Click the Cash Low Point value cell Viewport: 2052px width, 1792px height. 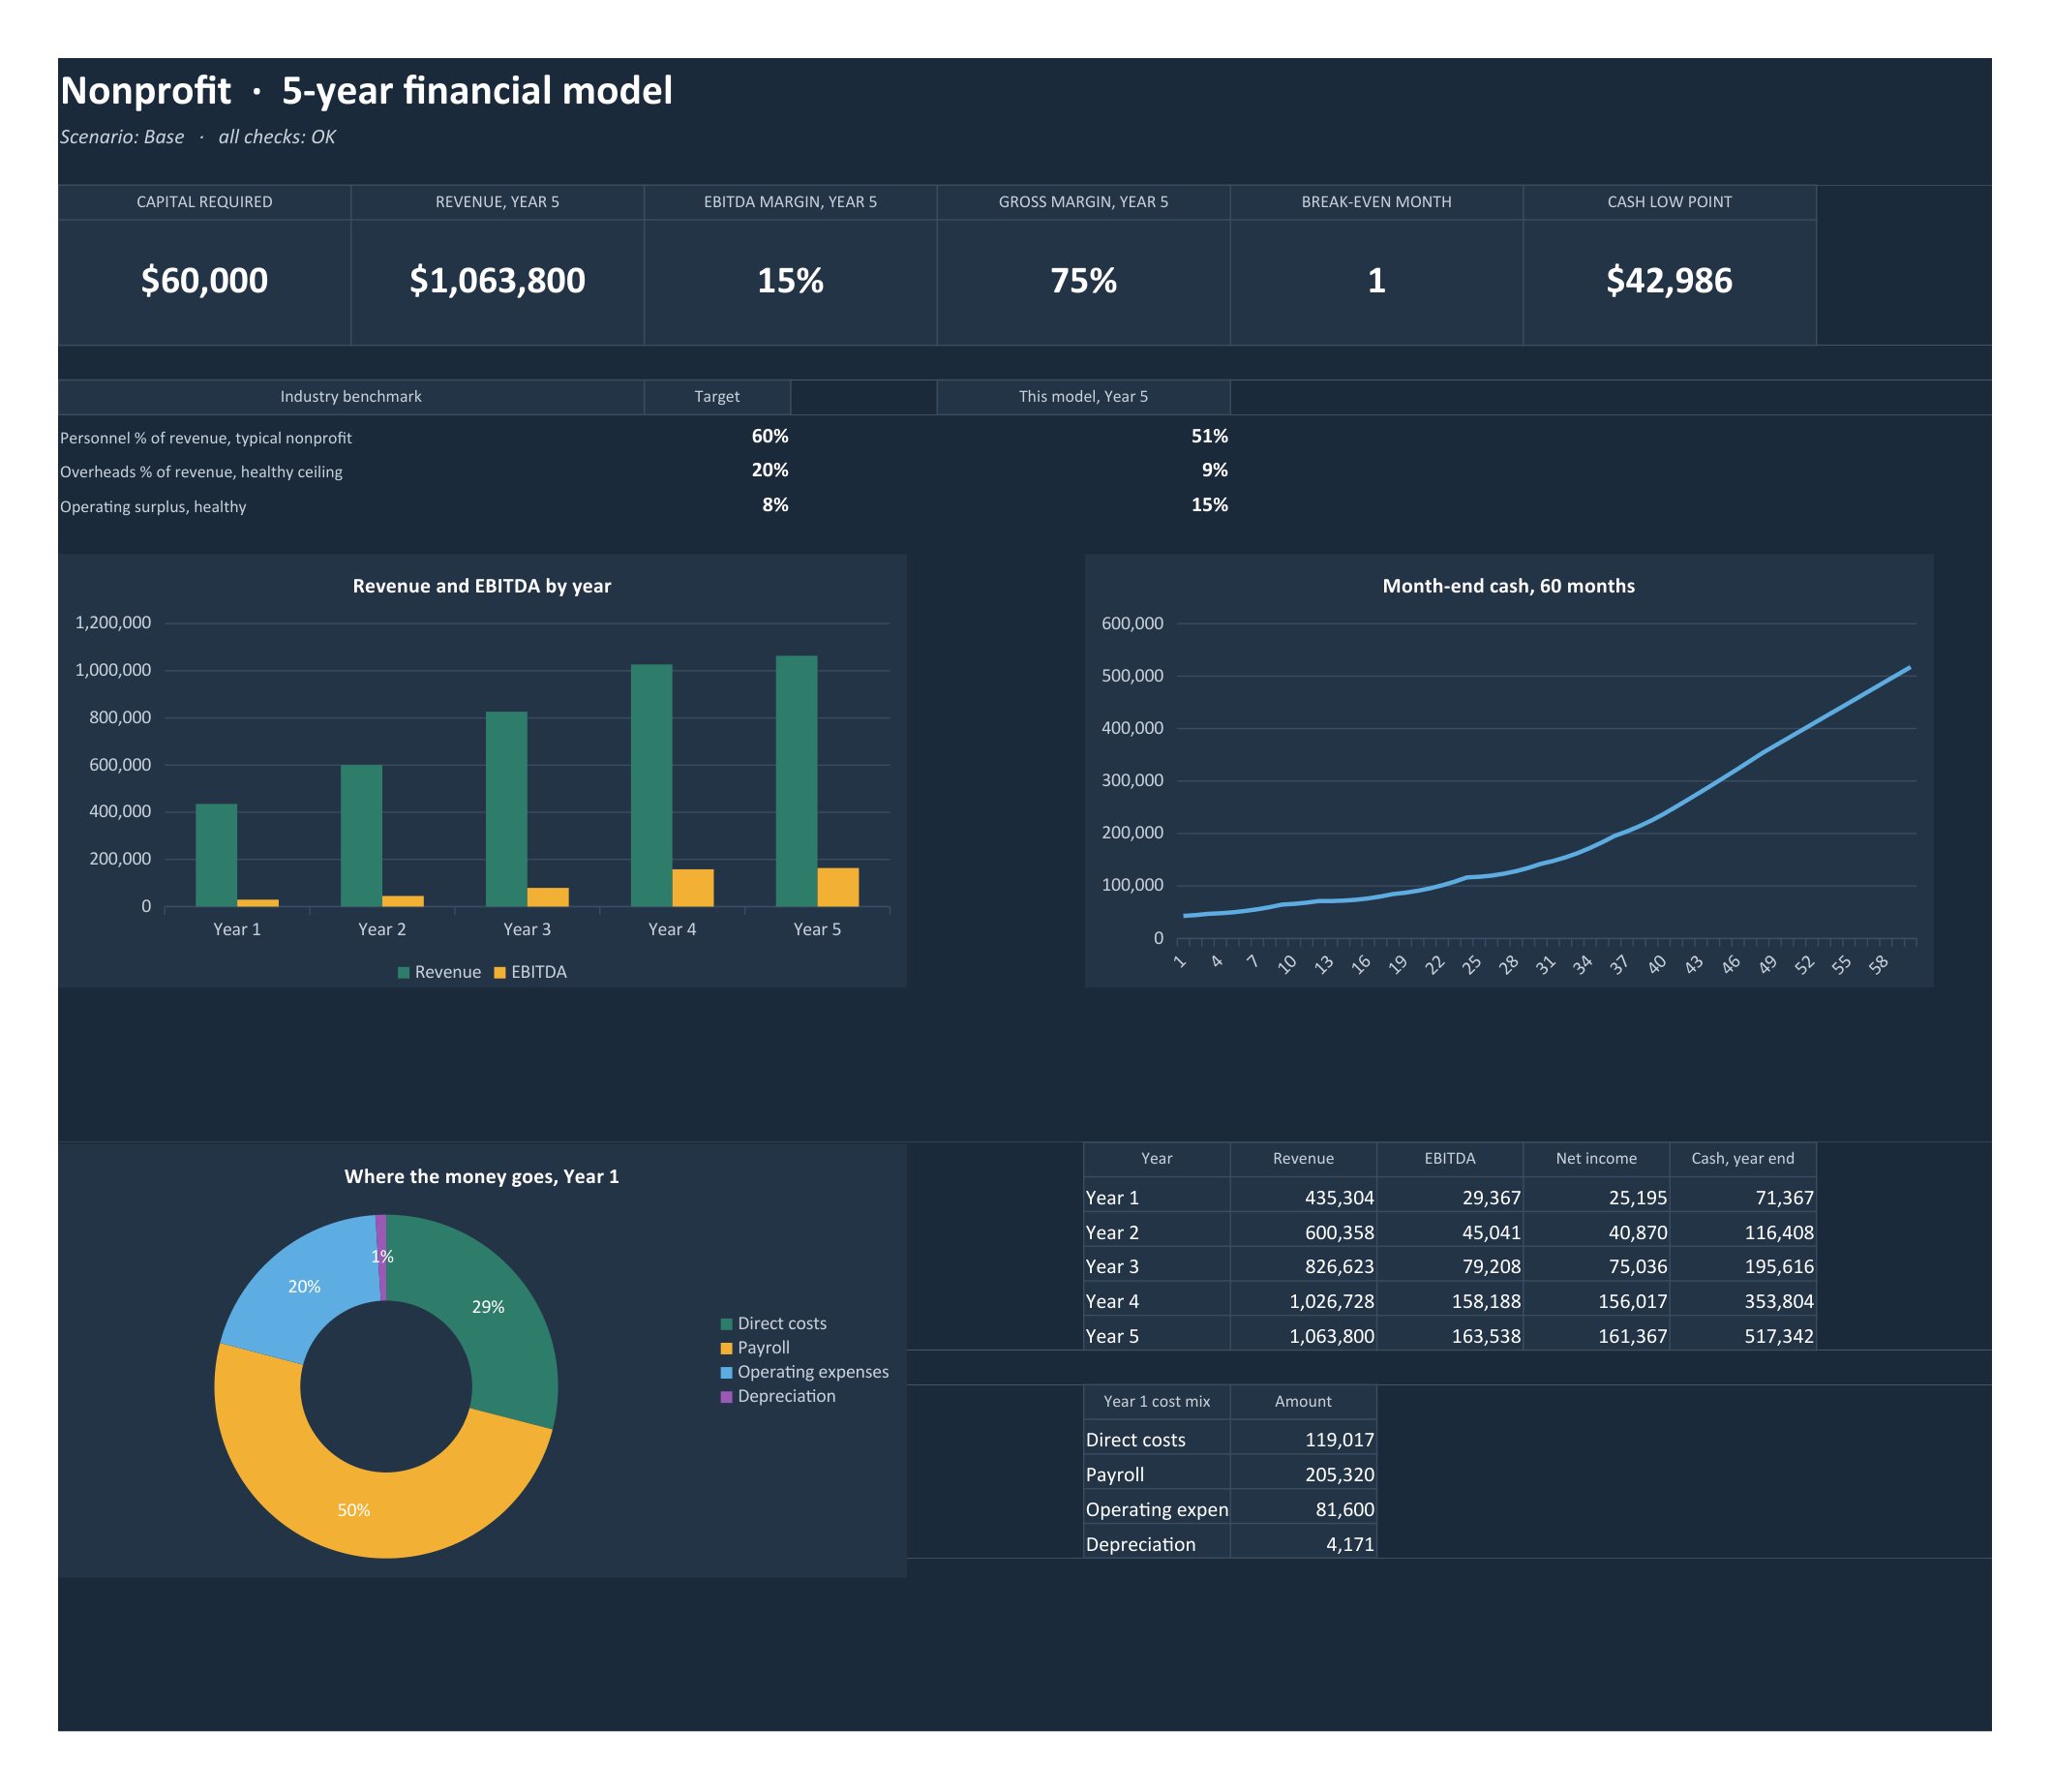click(1669, 281)
